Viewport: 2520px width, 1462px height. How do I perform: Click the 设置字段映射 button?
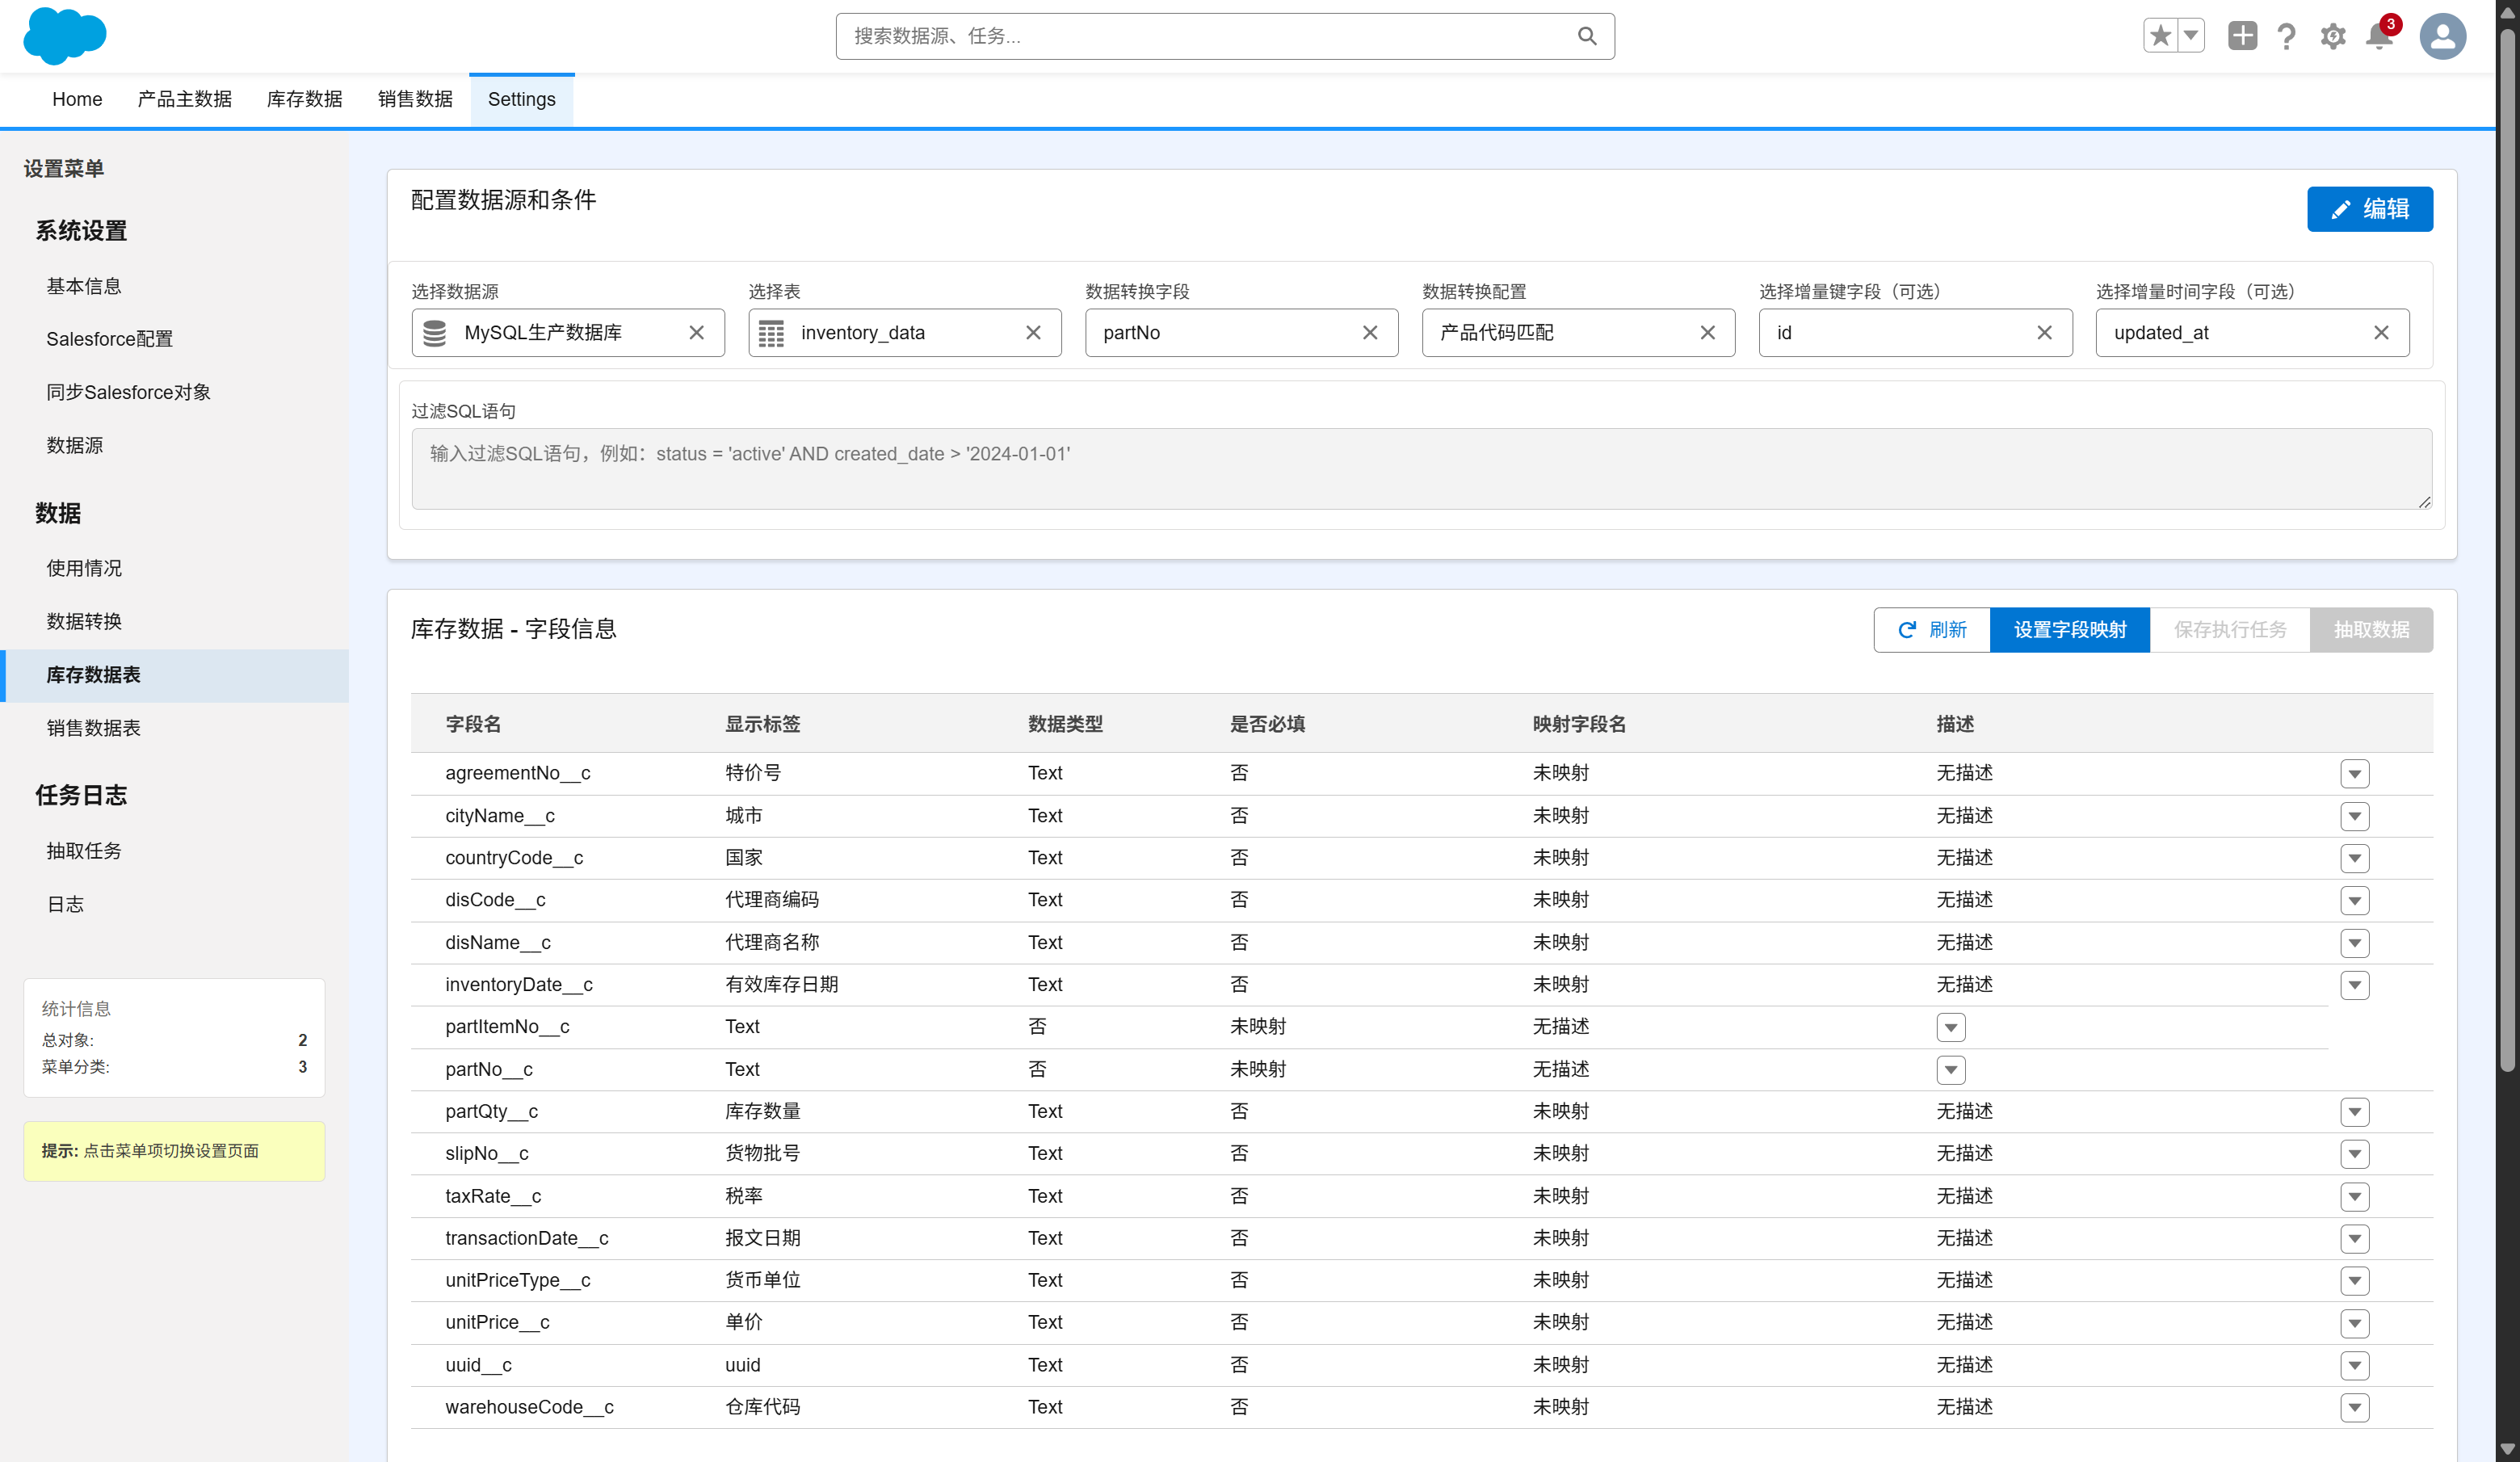2069,630
